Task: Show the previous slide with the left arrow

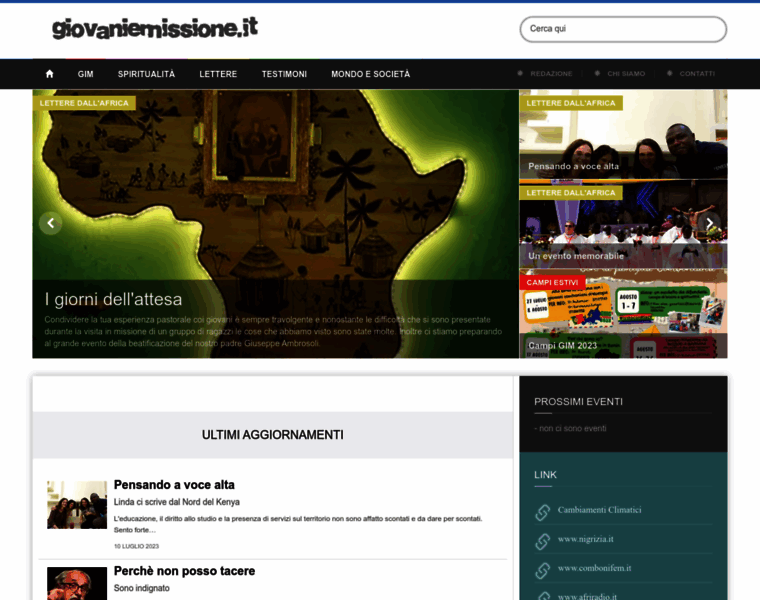Action: [x=50, y=223]
